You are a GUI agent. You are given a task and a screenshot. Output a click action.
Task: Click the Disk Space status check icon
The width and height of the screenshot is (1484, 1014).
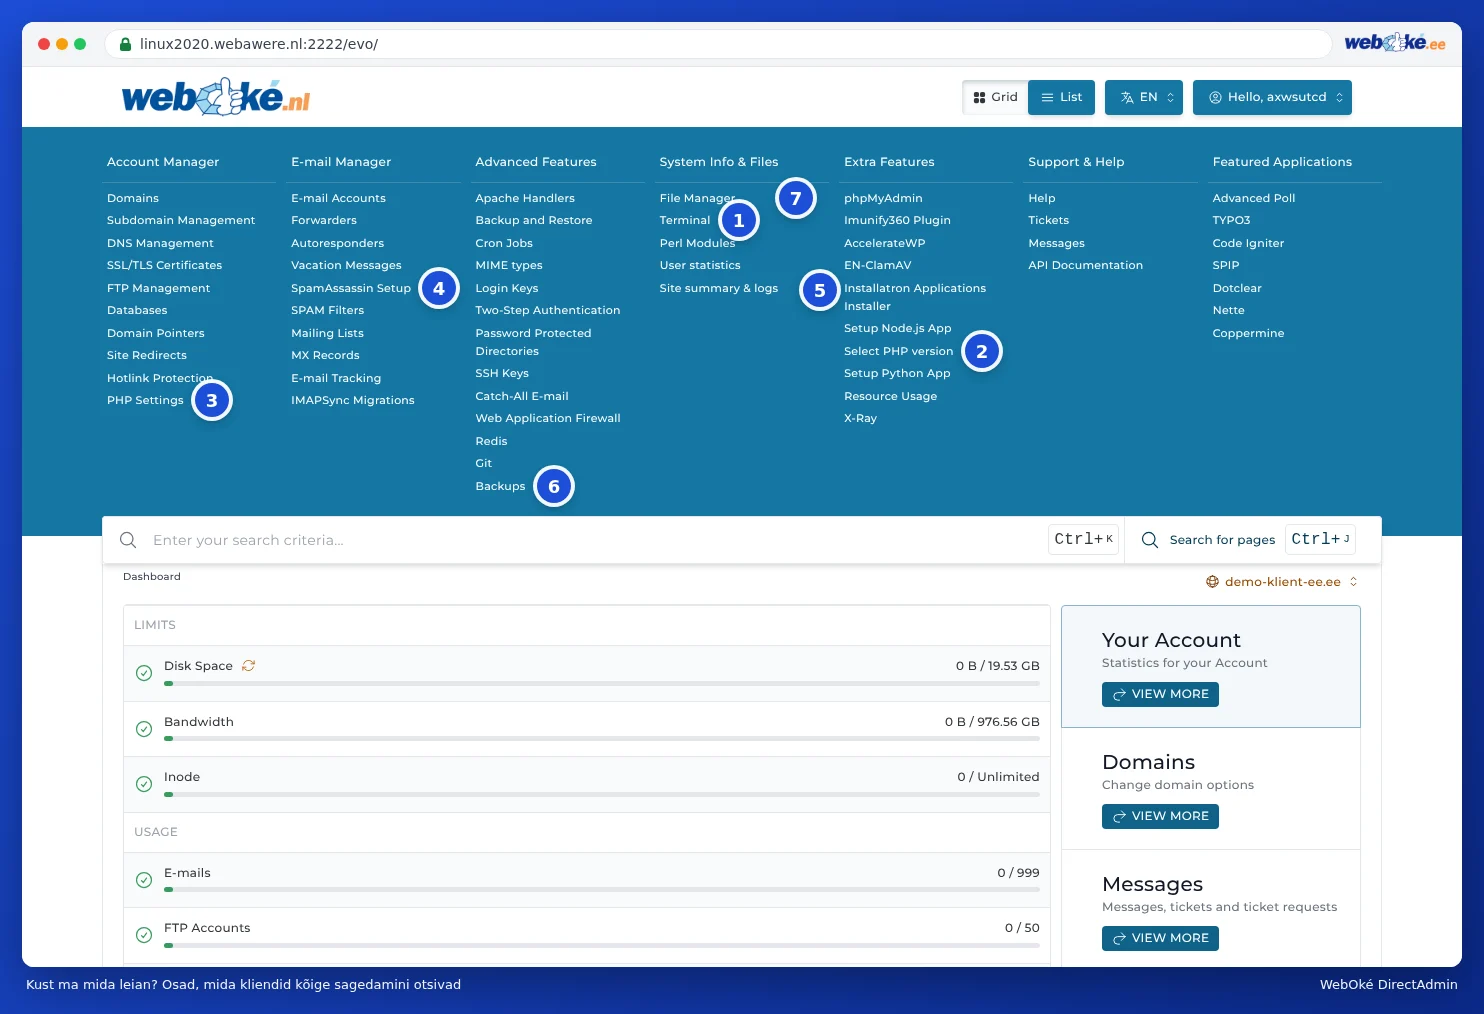tap(144, 673)
